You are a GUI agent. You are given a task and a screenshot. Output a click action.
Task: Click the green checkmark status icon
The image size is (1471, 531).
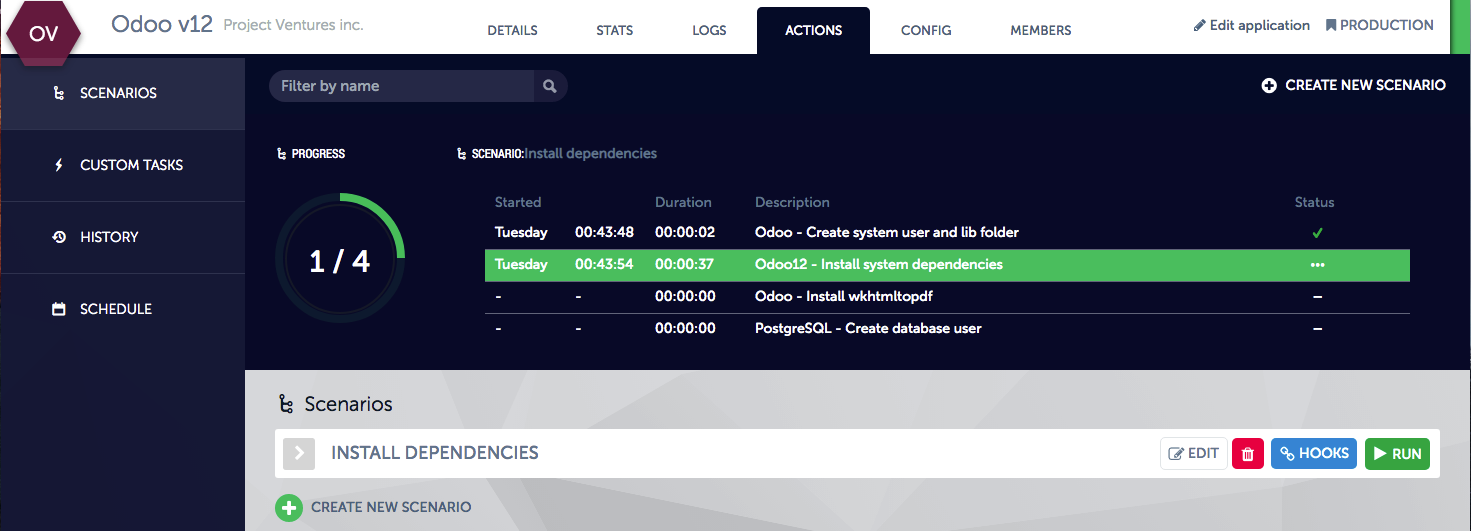pos(1317,233)
